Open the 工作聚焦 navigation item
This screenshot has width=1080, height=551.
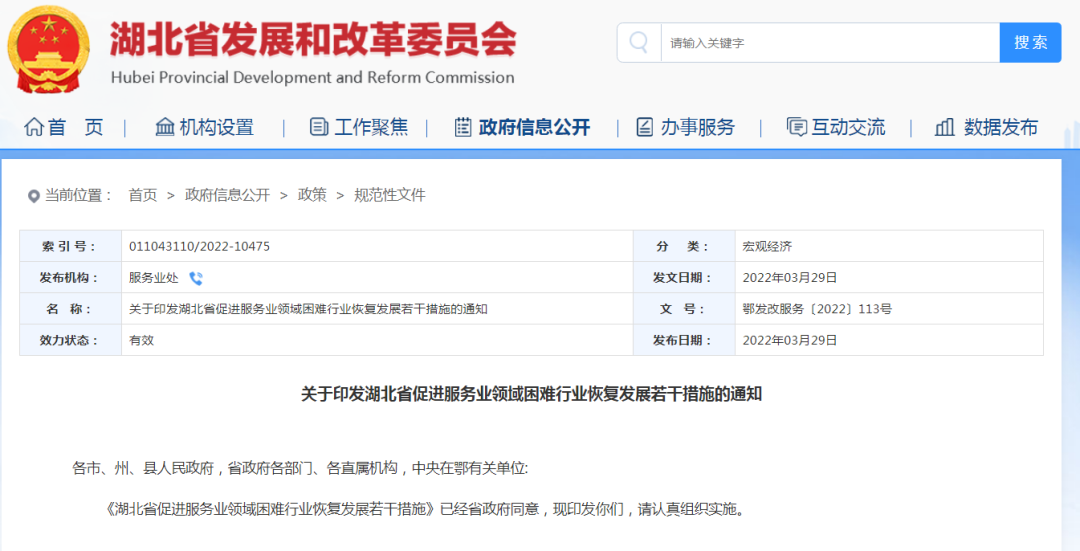[371, 127]
